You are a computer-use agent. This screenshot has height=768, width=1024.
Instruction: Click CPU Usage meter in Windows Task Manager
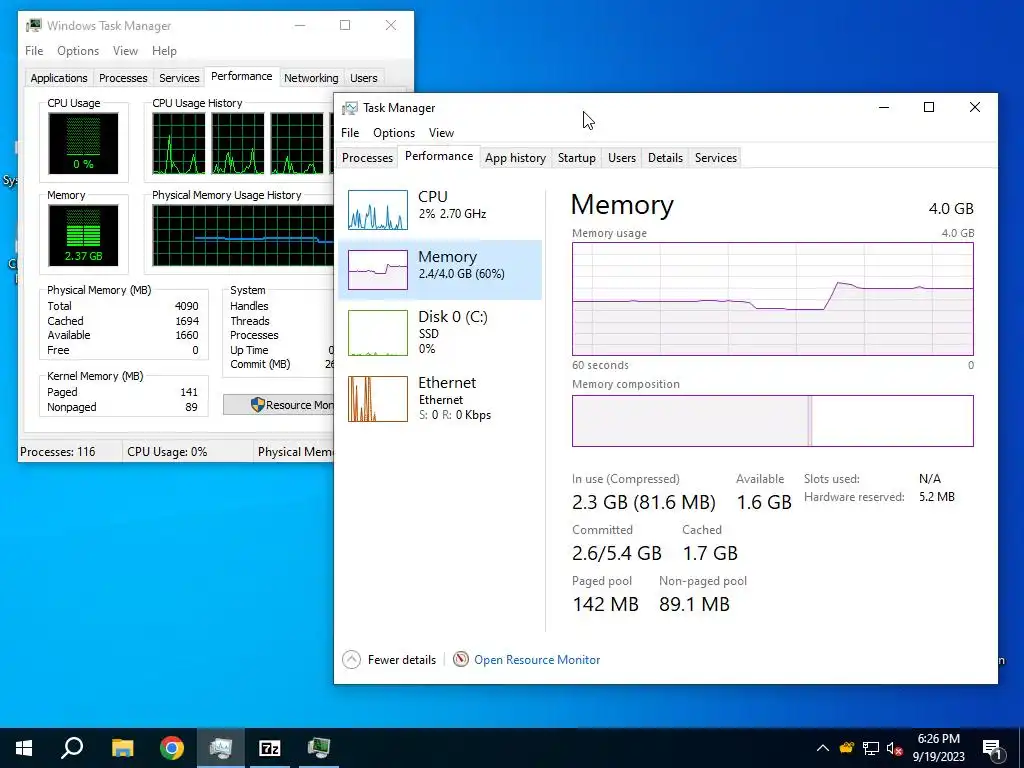click(x=83, y=143)
